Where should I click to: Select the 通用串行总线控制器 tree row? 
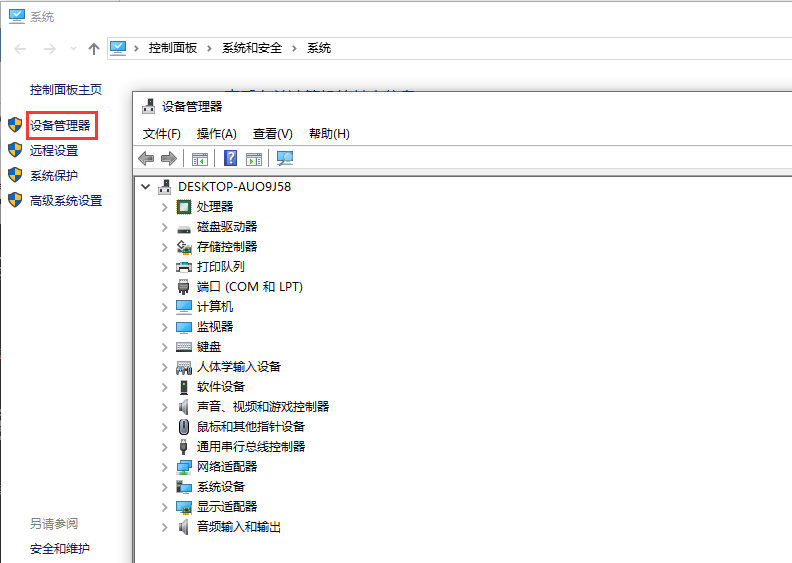pyautogui.click(x=251, y=447)
